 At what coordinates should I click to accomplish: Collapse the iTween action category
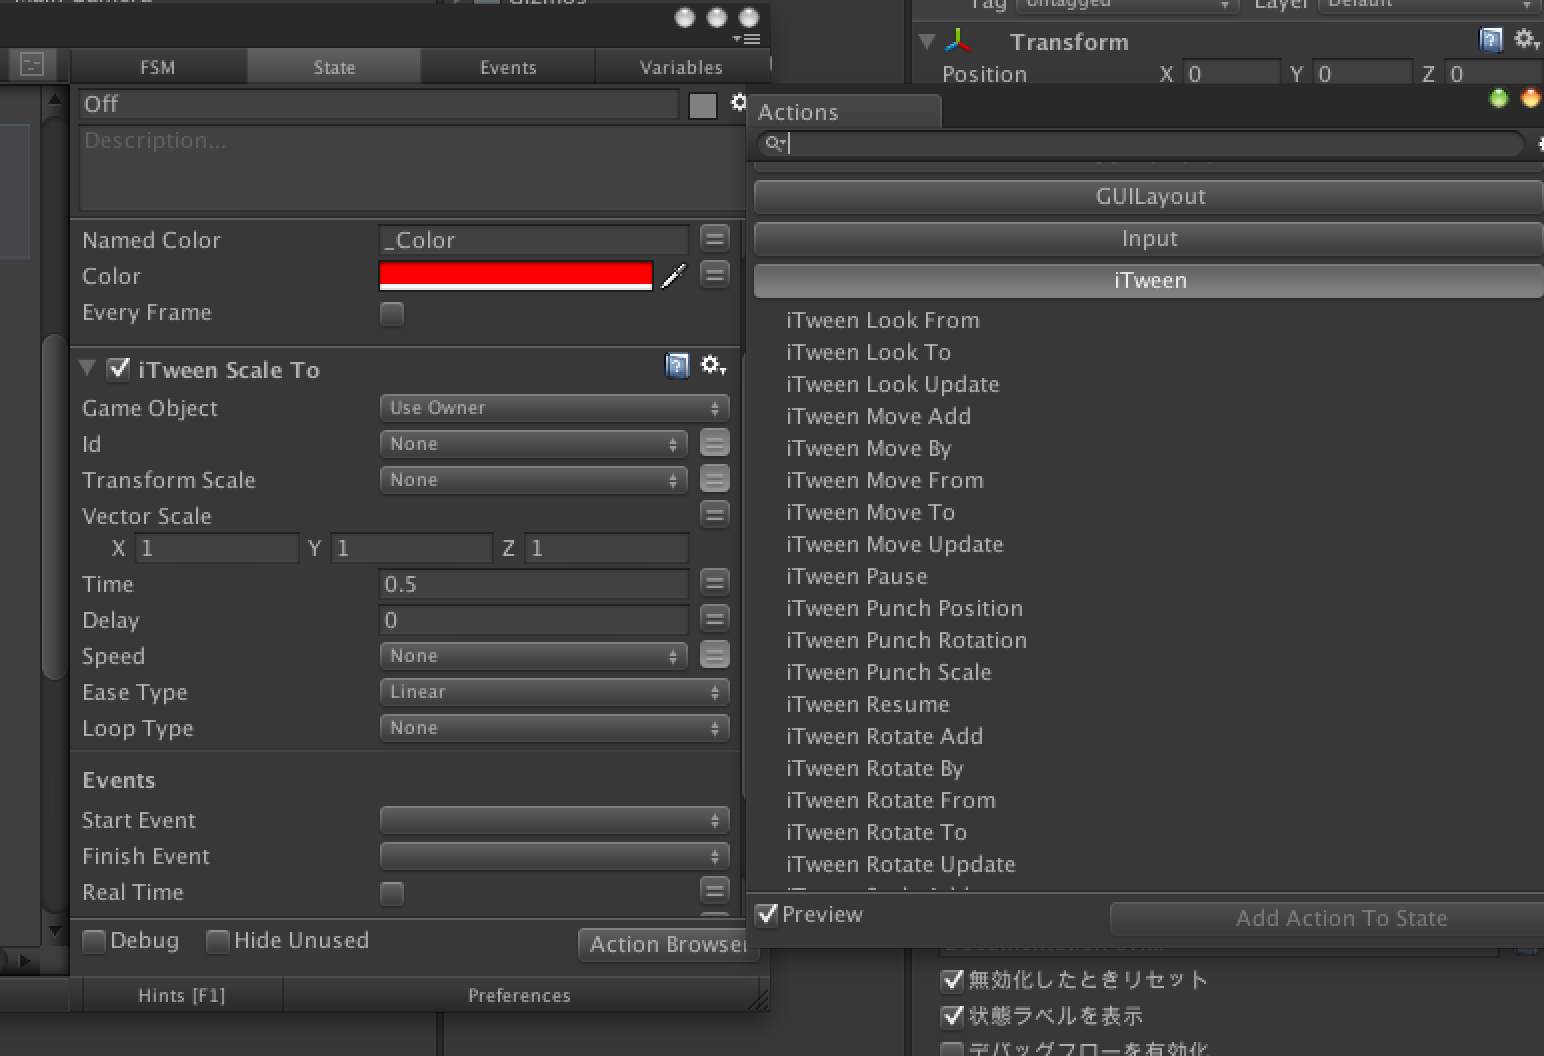[1149, 280]
